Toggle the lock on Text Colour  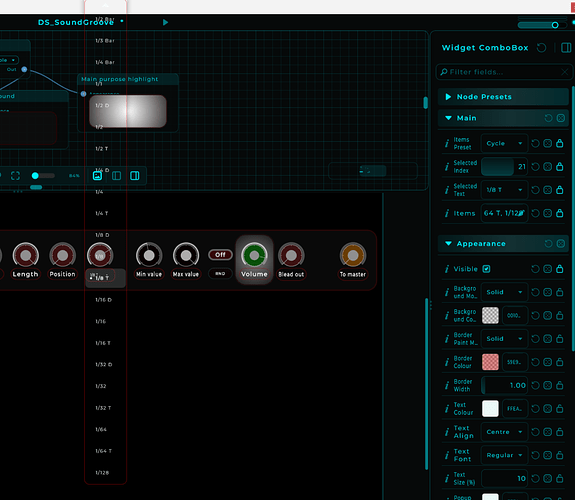click(560, 408)
